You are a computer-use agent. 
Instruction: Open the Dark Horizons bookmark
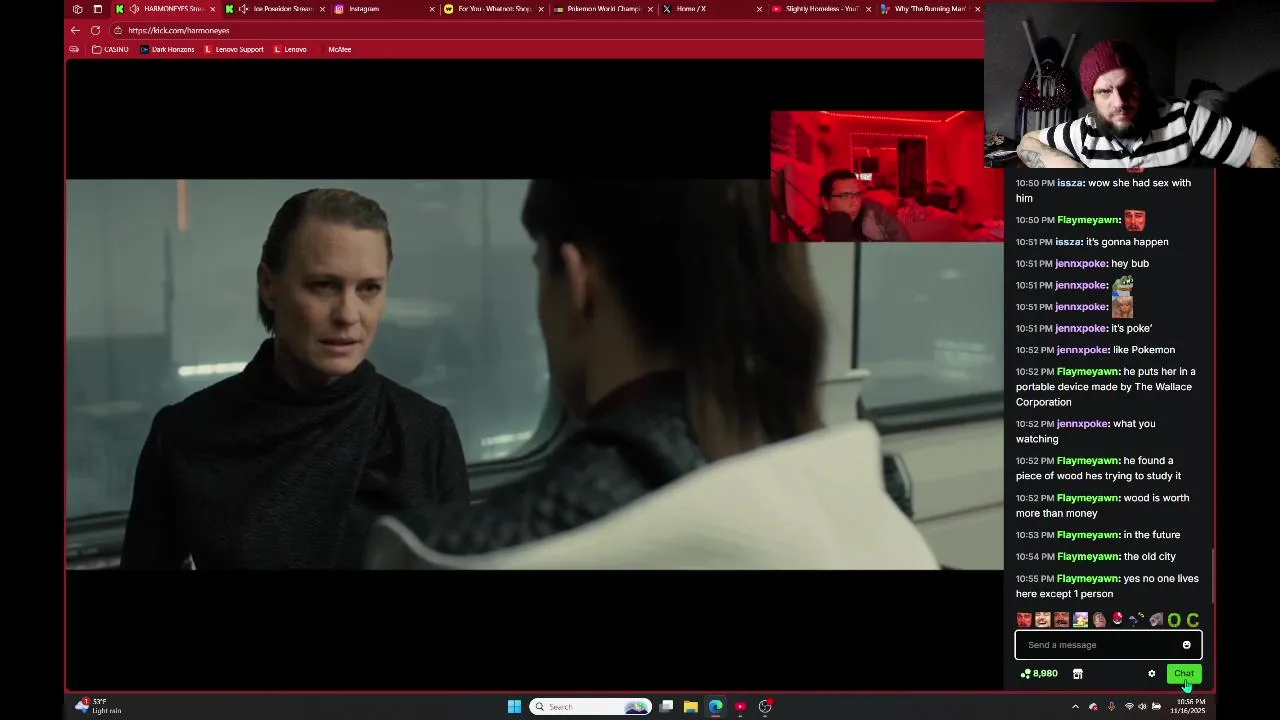(x=167, y=49)
